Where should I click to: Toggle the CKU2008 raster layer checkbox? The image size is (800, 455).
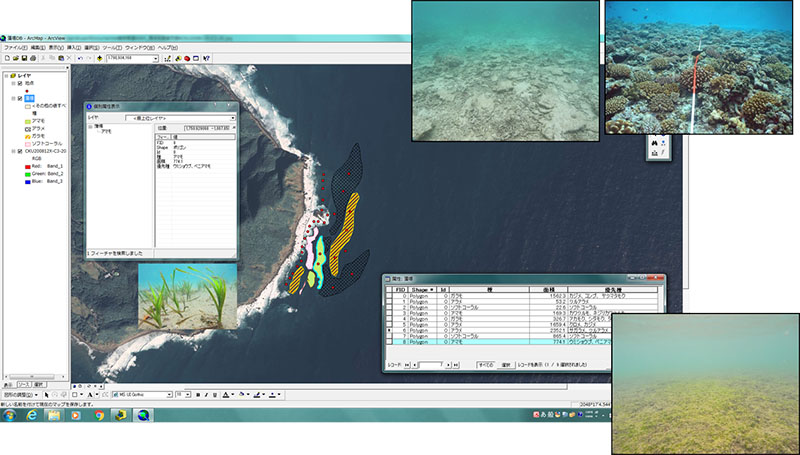20,151
